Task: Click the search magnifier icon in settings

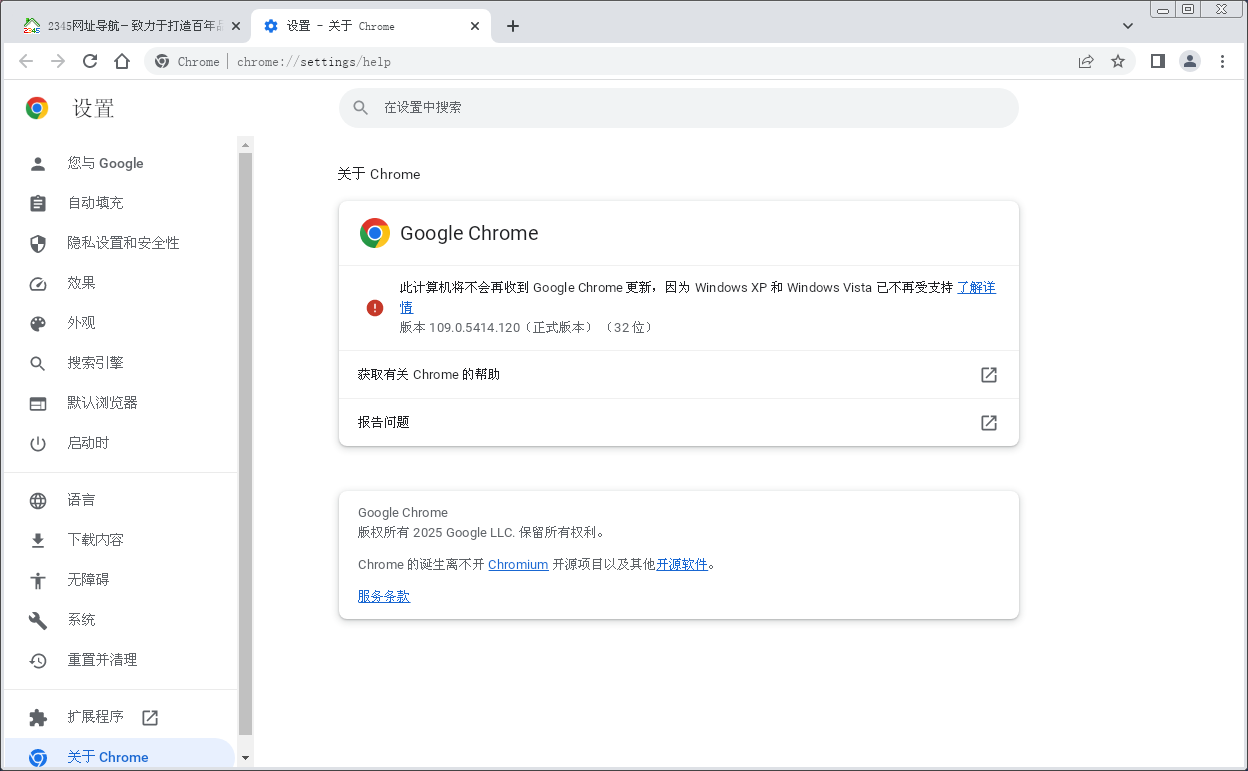Action: point(361,107)
